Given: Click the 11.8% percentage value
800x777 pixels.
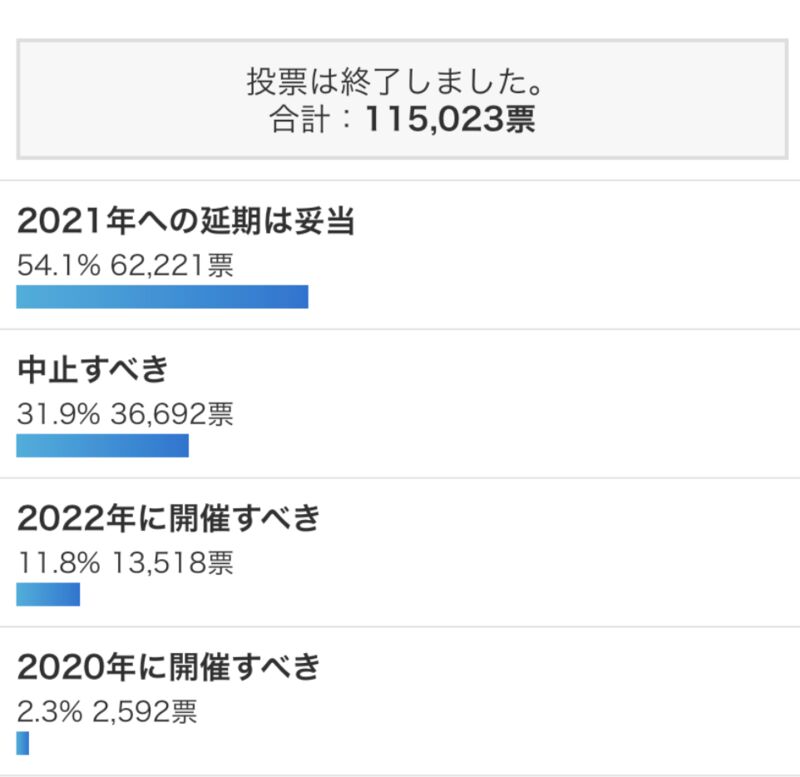Looking at the screenshot, I should pos(58,563).
